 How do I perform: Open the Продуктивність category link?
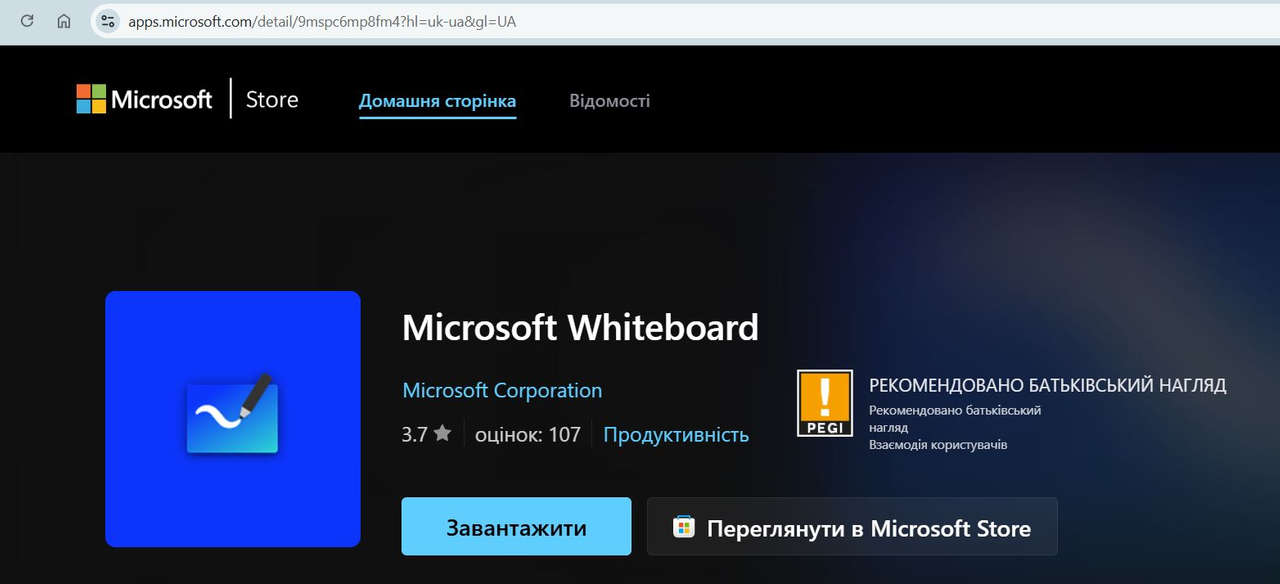(676, 435)
